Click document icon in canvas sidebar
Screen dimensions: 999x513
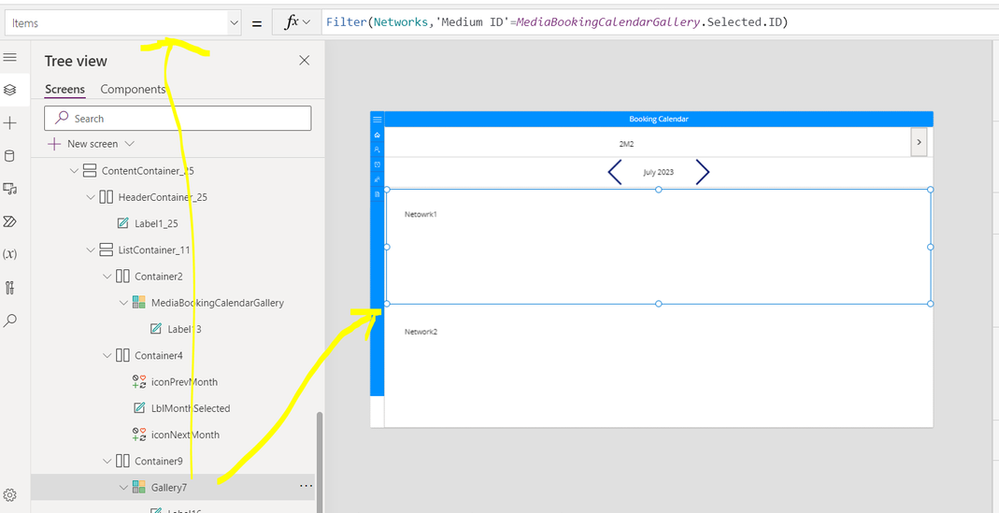(x=377, y=193)
